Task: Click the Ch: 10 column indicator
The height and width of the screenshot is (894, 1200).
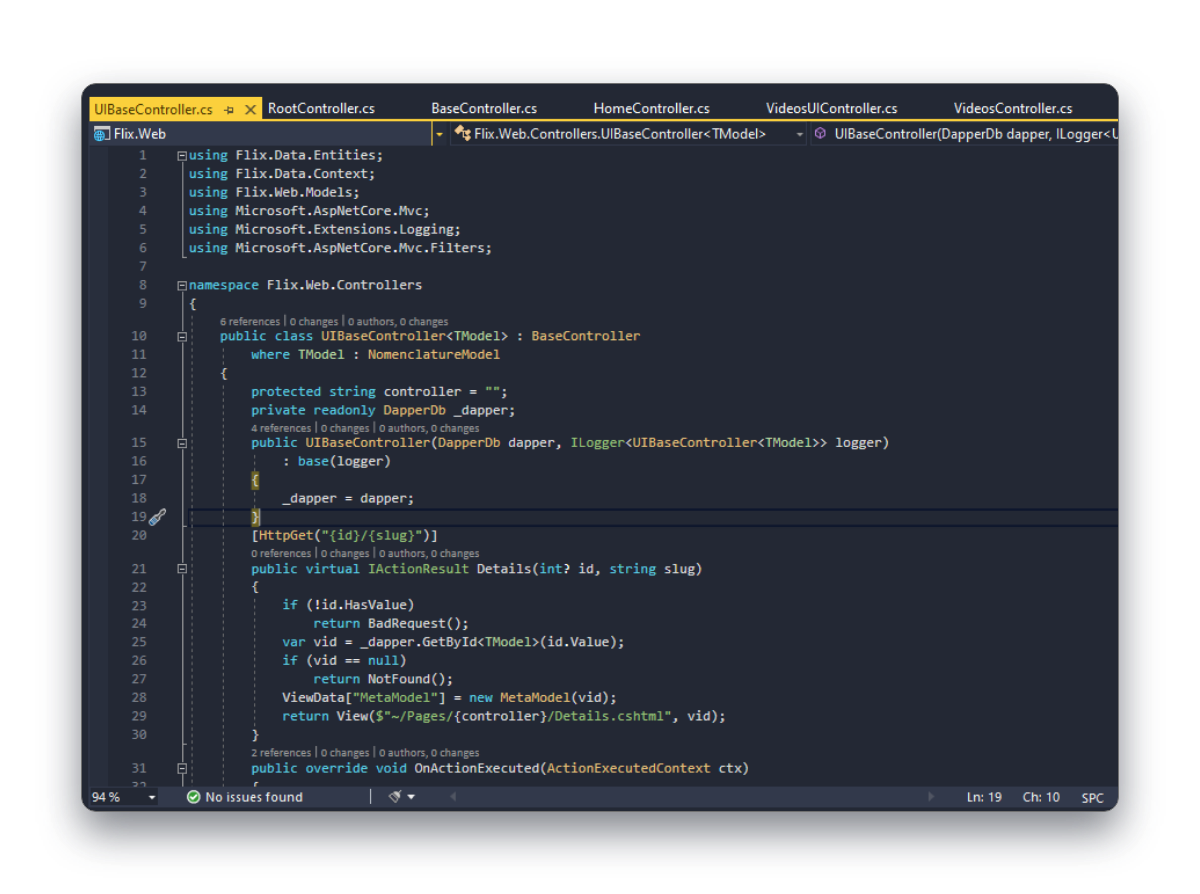Action: (x=1041, y=797)
